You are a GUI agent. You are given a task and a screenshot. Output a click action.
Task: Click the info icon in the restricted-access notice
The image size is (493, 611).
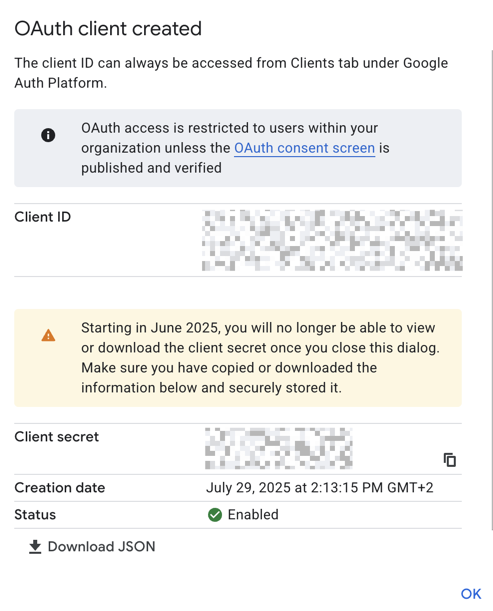coord(48,135)
